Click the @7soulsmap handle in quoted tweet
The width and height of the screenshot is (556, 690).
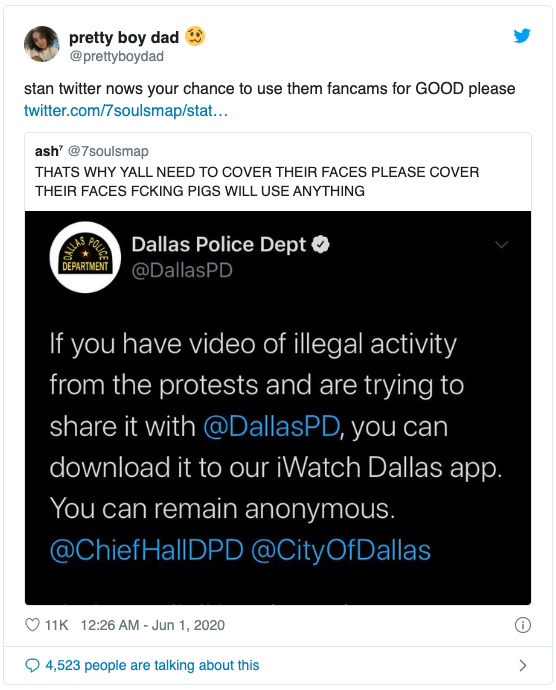[x=108, y=151]
